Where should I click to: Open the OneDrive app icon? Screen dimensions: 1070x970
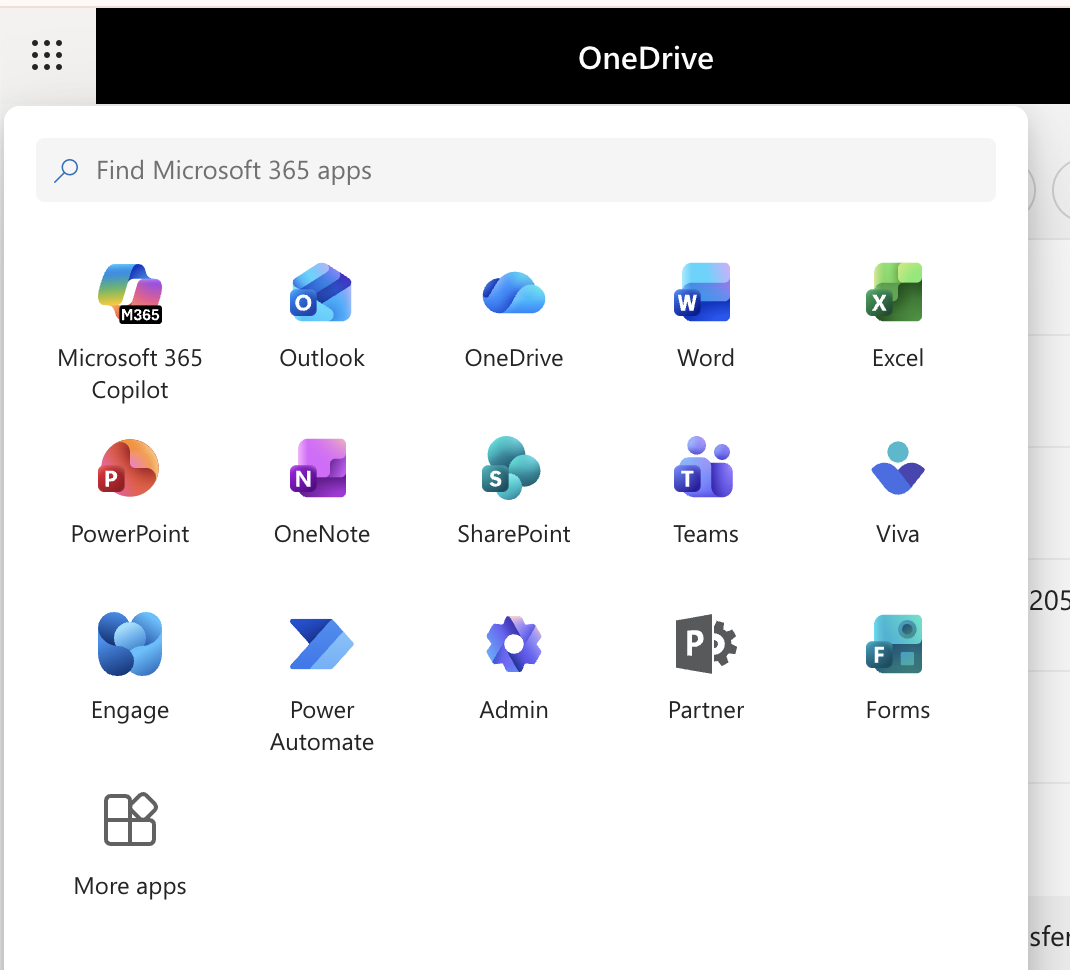click(x=514, y=294)
